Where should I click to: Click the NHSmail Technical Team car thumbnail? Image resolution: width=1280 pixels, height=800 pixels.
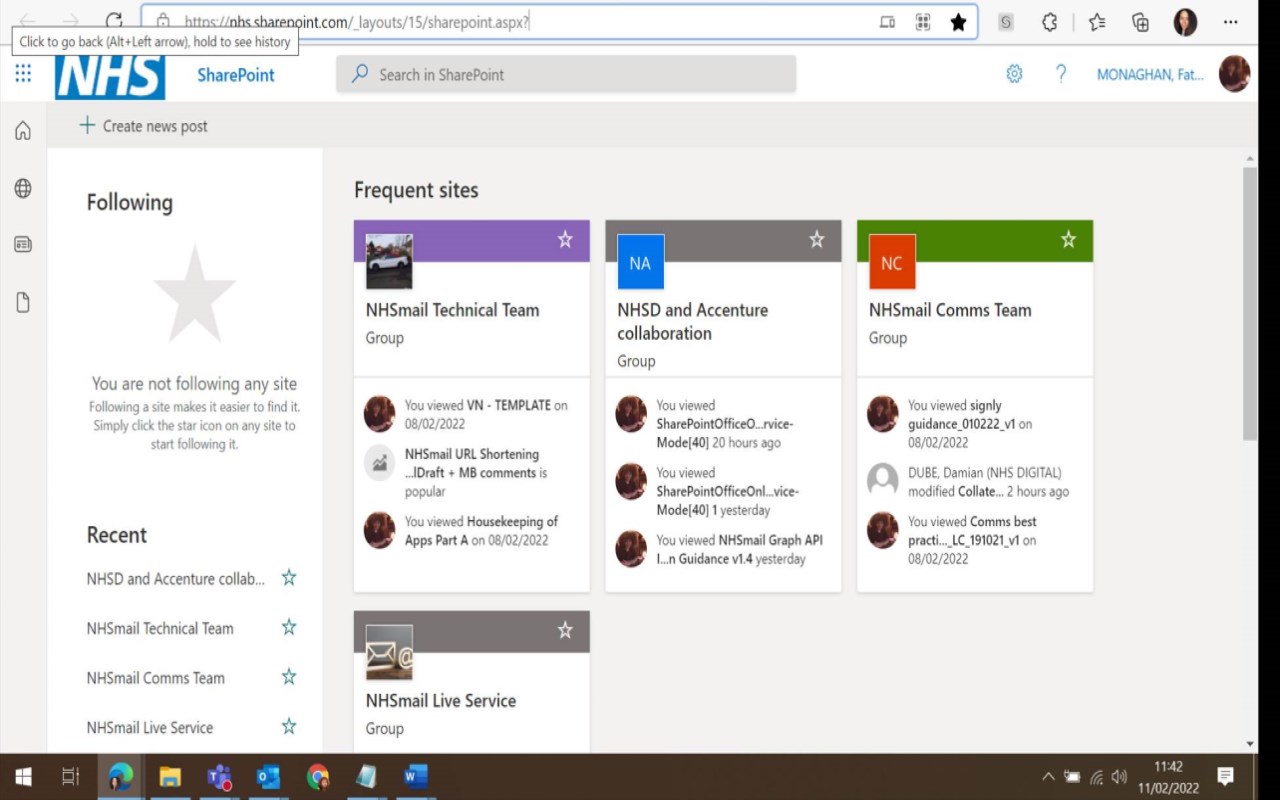click(389, 261)
